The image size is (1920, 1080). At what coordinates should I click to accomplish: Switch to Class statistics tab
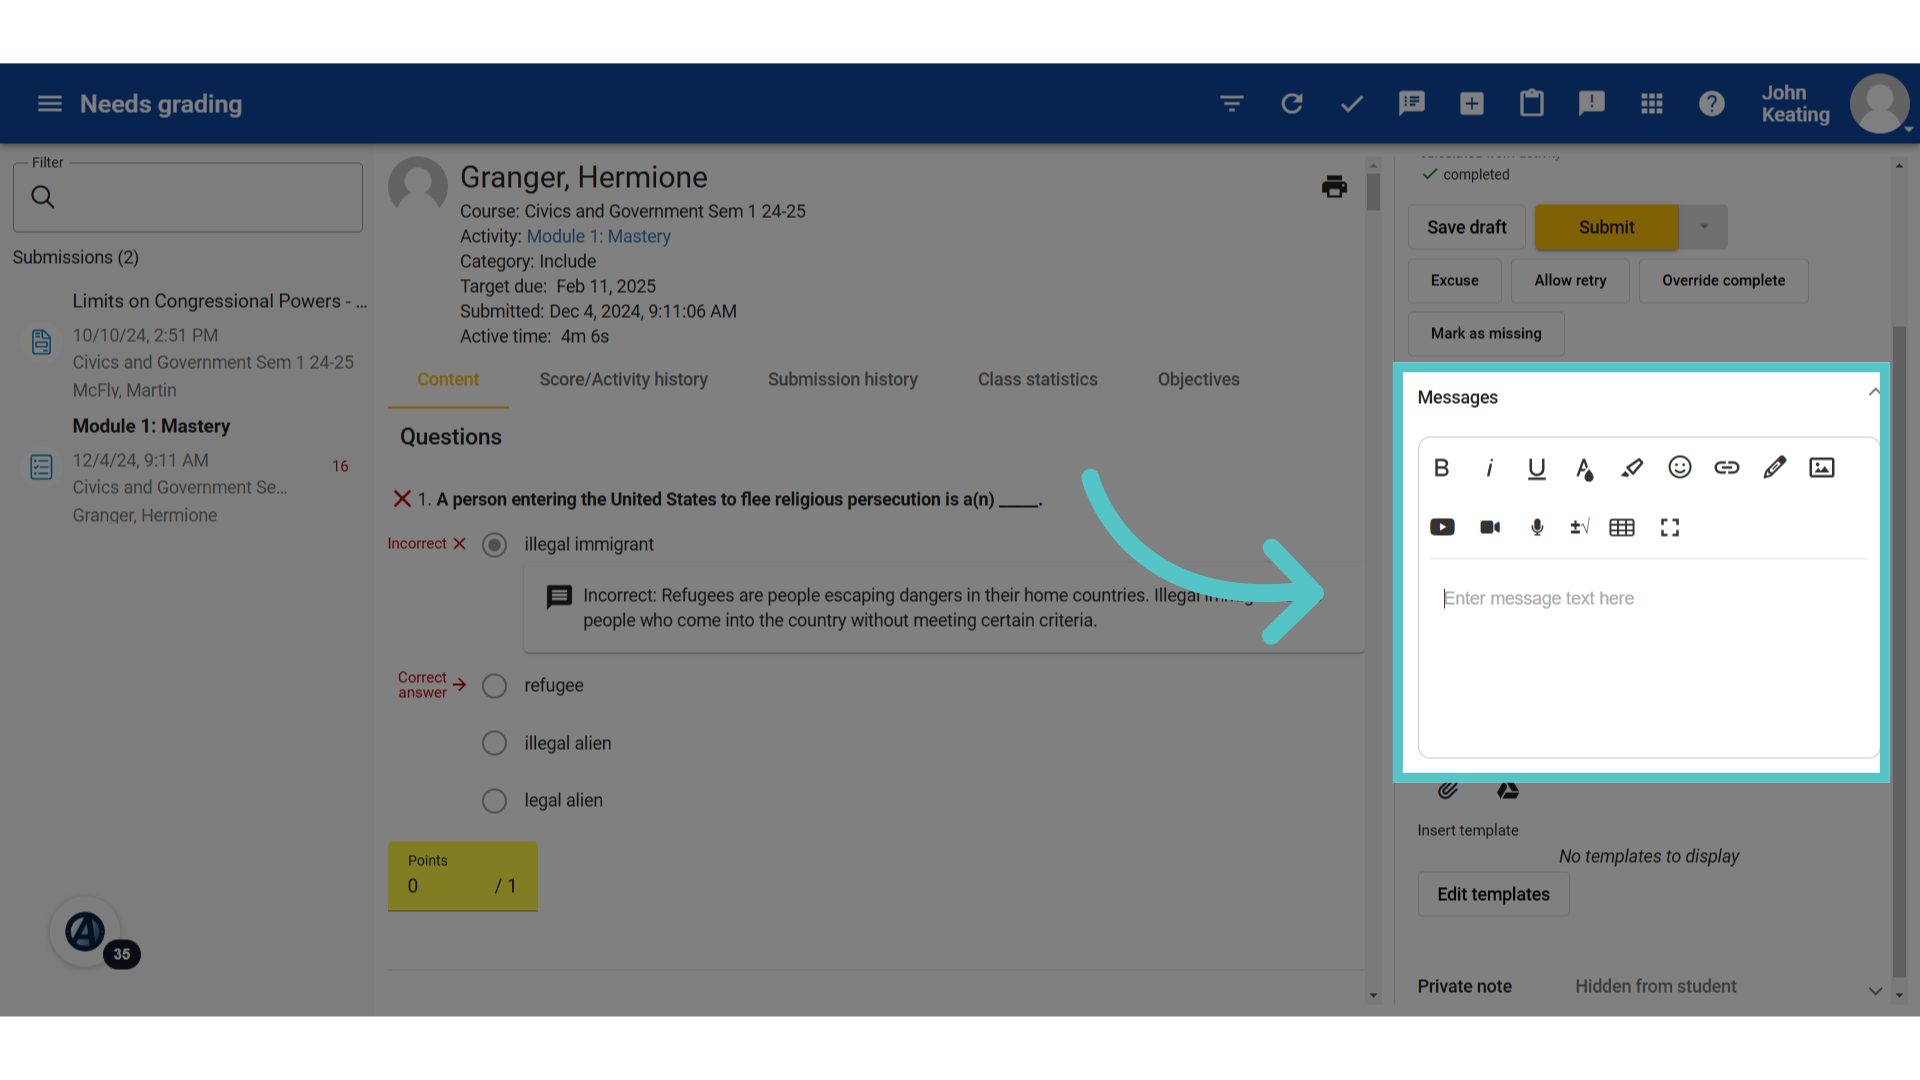point(1037,380)
